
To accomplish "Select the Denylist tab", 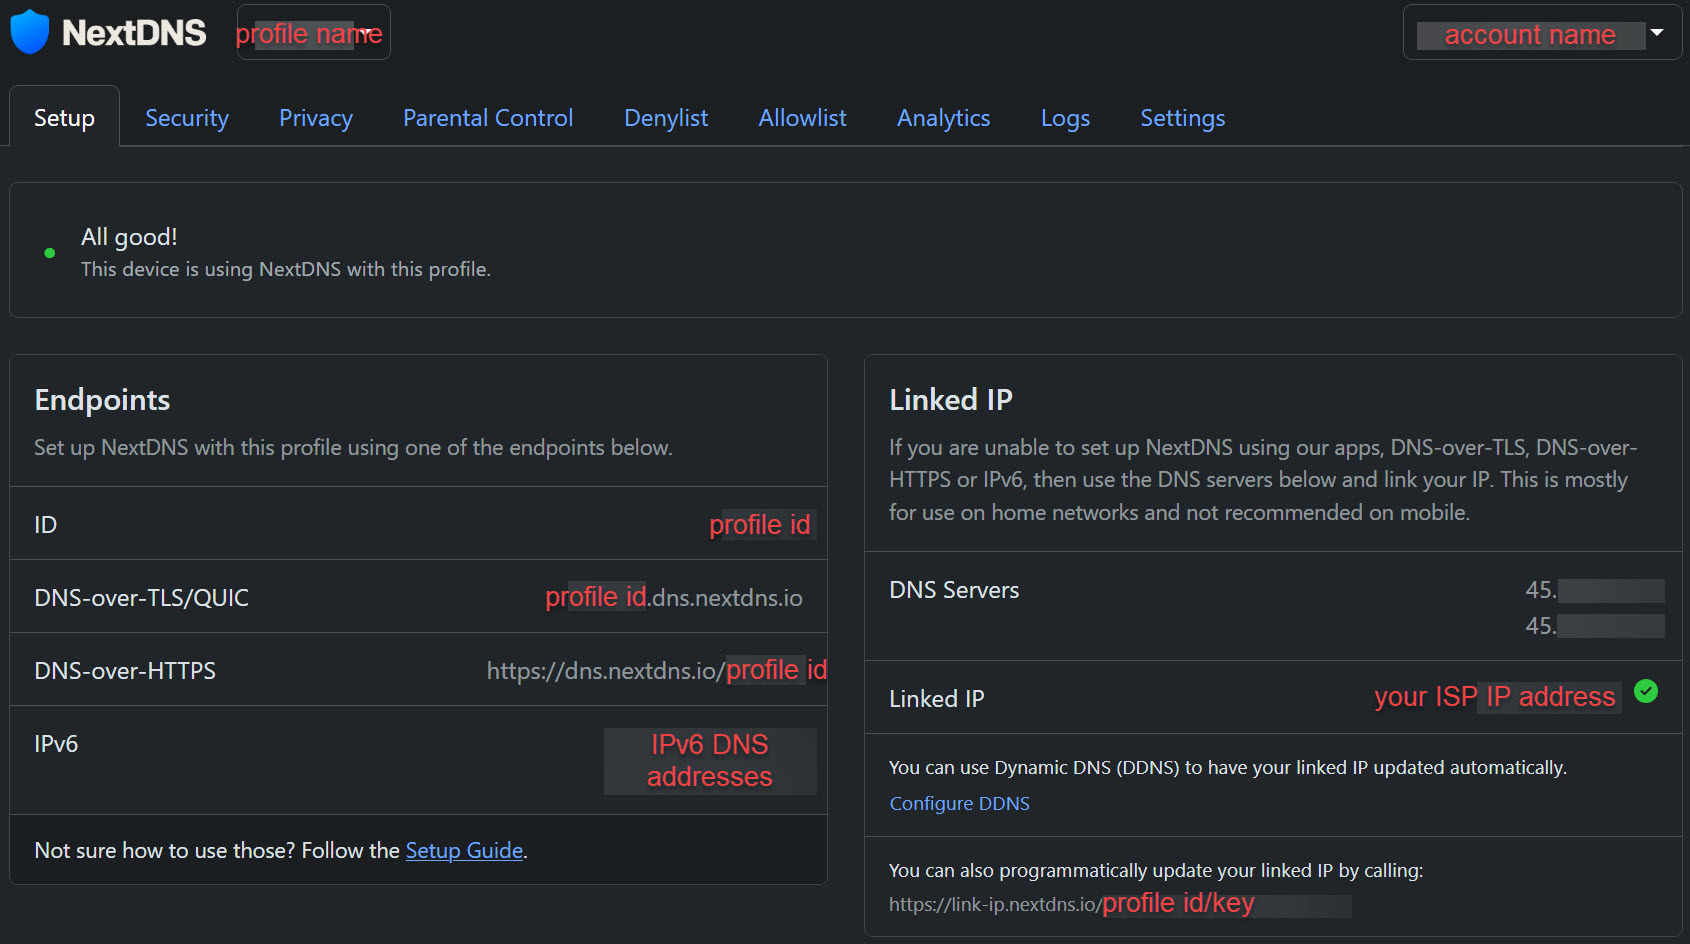I will tap(666, 118).
